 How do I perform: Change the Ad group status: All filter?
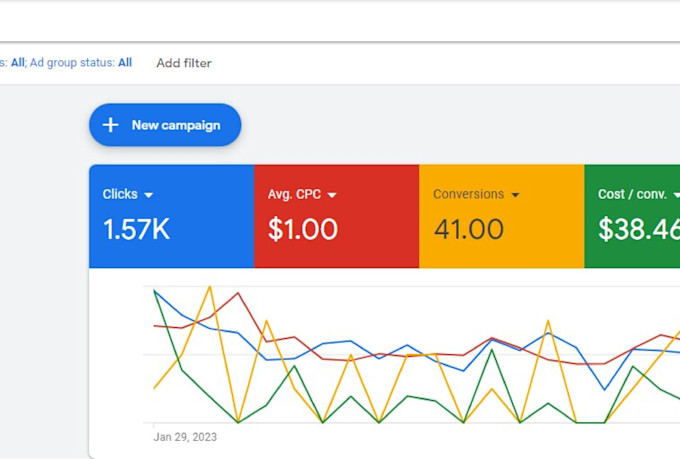(x=81, y=63)
